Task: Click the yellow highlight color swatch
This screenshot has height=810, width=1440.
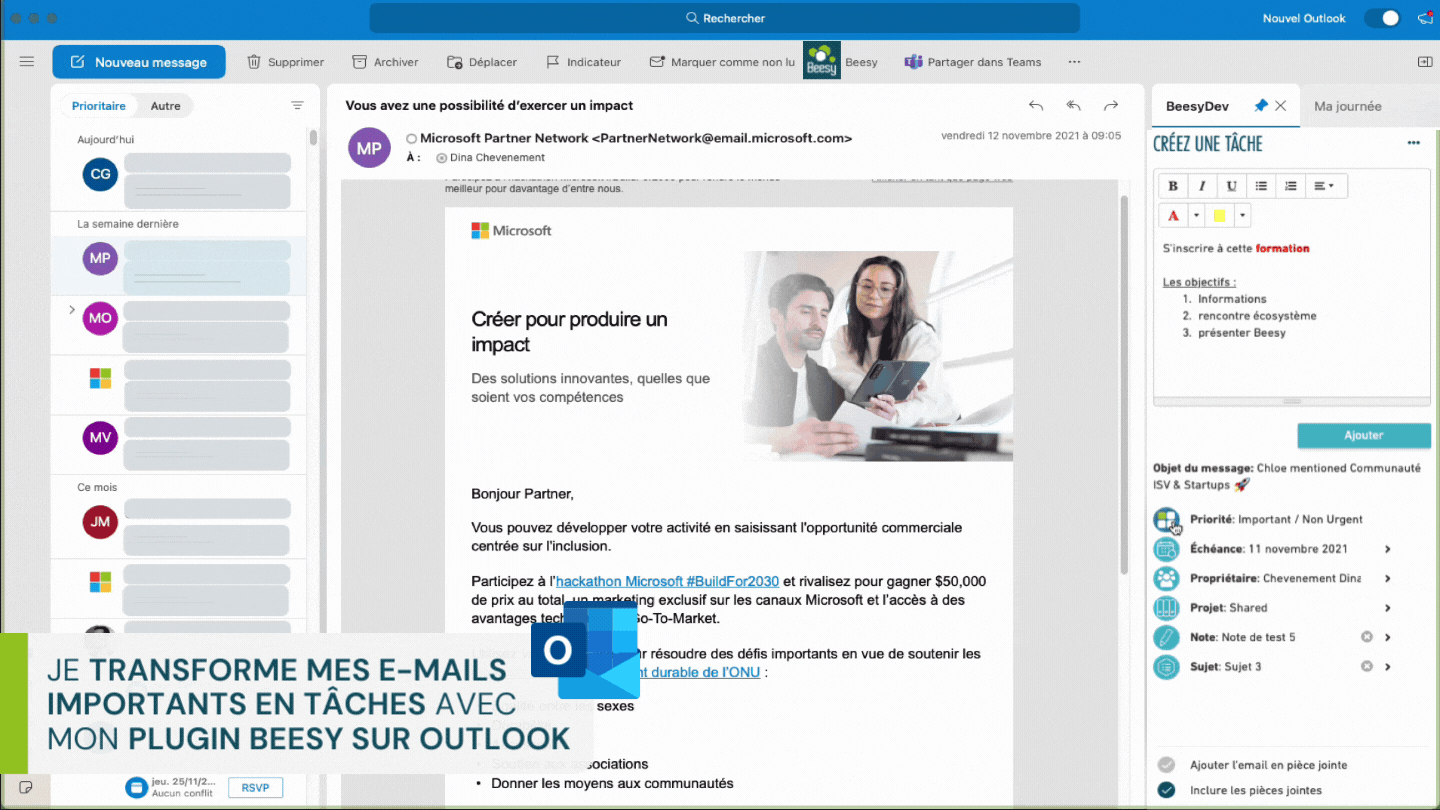Action: [1219, 215]
